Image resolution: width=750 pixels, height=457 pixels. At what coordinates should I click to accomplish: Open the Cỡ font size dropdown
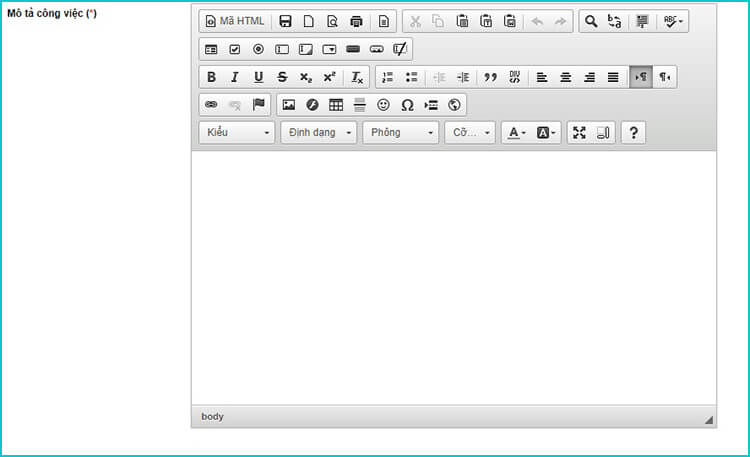tap(470, 133)
